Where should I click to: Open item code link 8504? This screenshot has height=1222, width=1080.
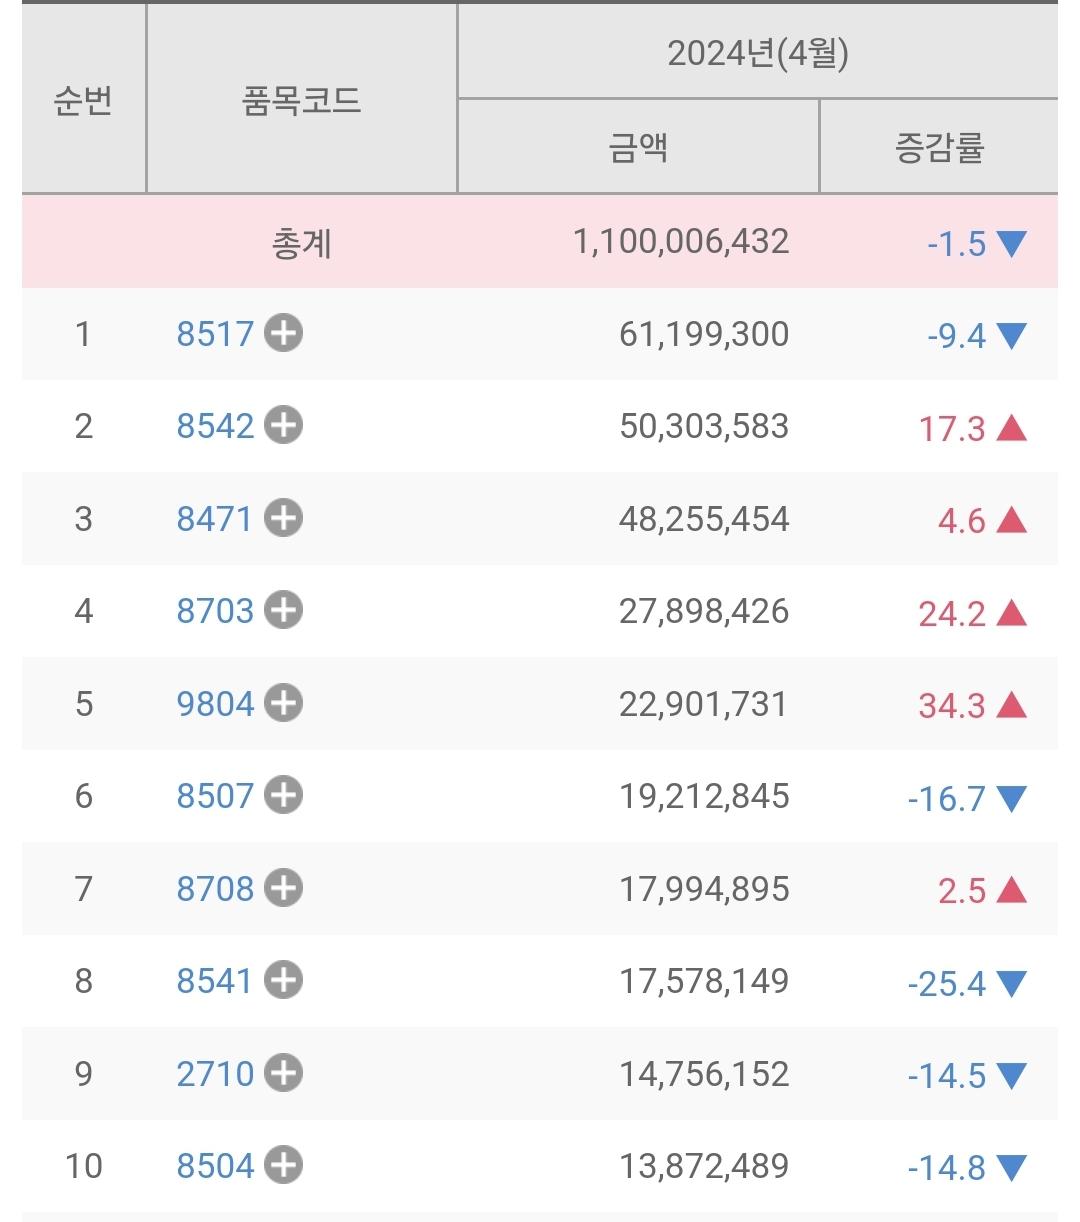[x=215, y=1166]
